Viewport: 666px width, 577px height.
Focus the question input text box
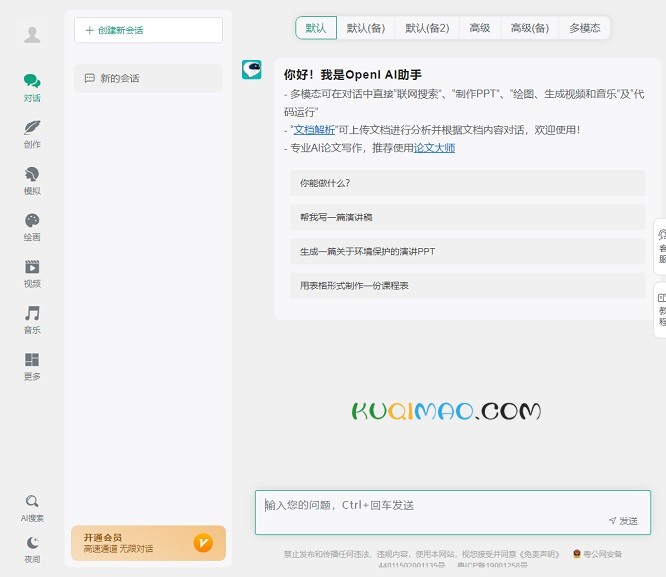pos(453,512)
